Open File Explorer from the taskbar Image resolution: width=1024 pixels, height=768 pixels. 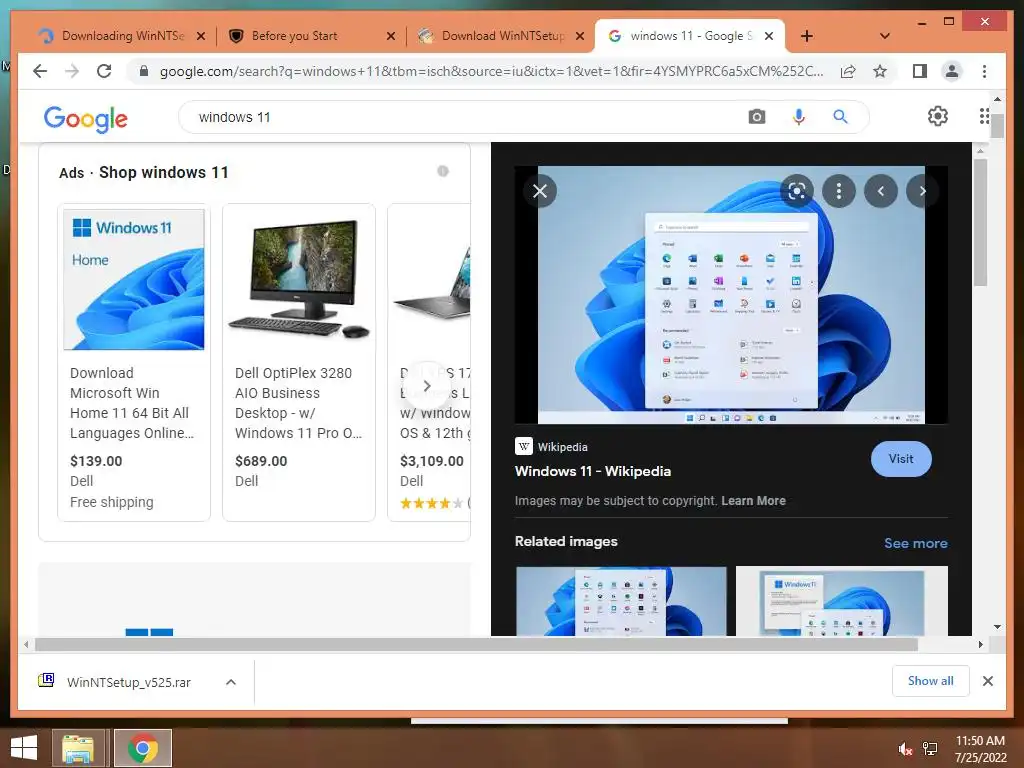point(78,748)
